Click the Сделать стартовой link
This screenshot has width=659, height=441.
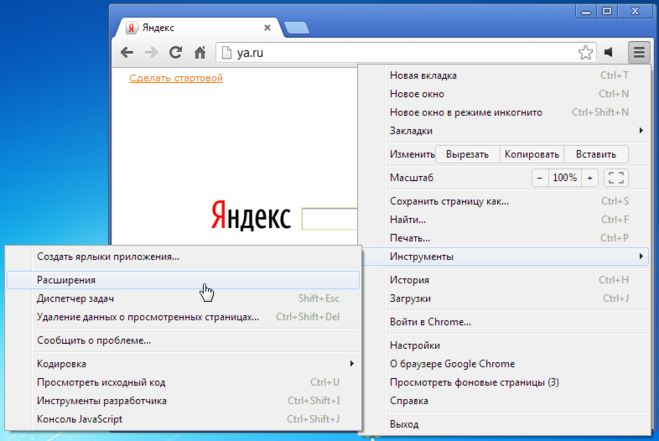176,78
